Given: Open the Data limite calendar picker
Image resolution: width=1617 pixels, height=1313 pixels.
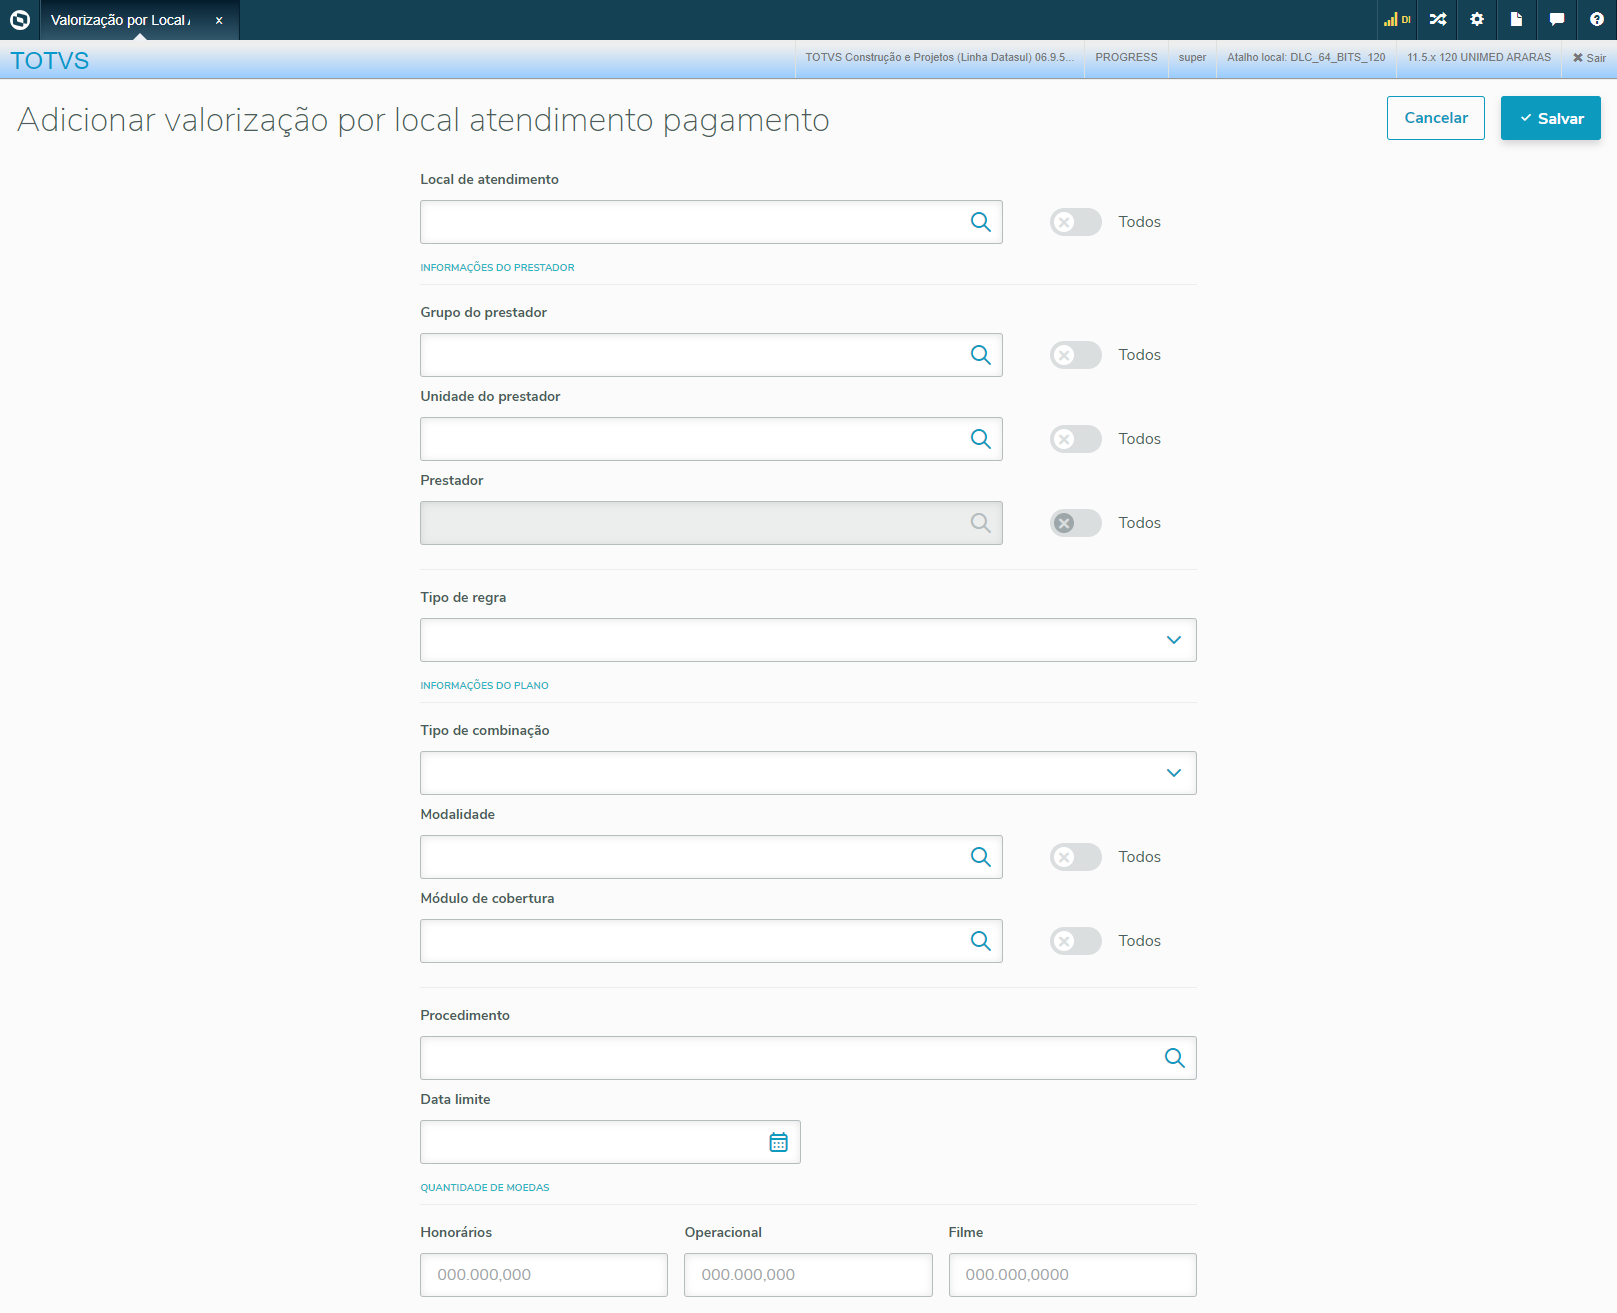Looking at the screenshot, I should [x=778, y=1142].
